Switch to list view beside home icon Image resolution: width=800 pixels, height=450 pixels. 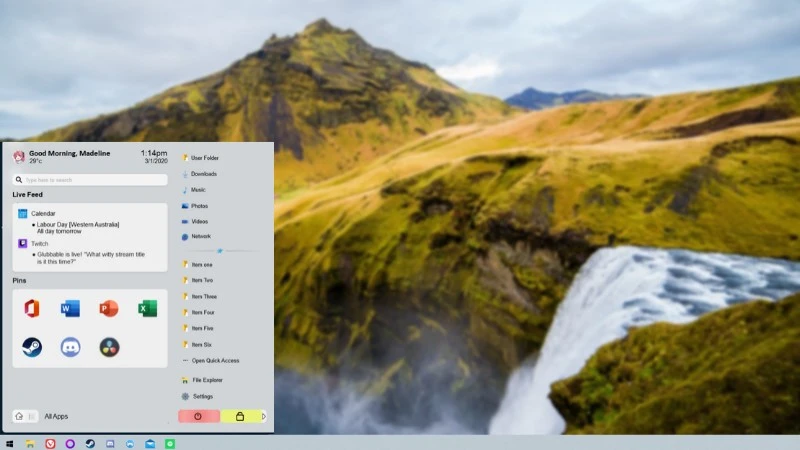pos(32,416)
